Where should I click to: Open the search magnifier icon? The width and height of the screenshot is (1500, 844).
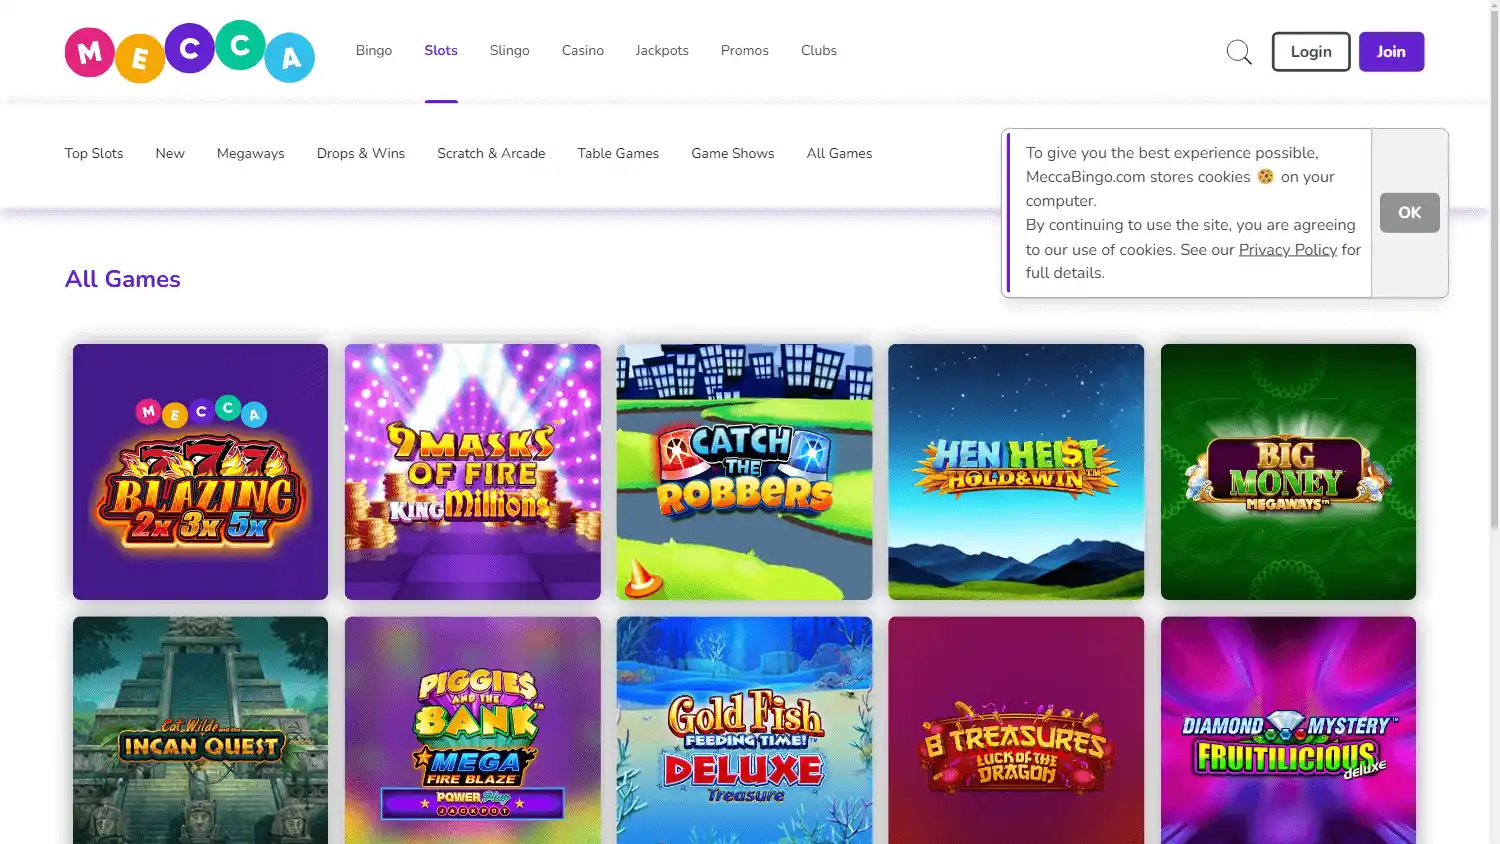click(x=1239, y=52)
